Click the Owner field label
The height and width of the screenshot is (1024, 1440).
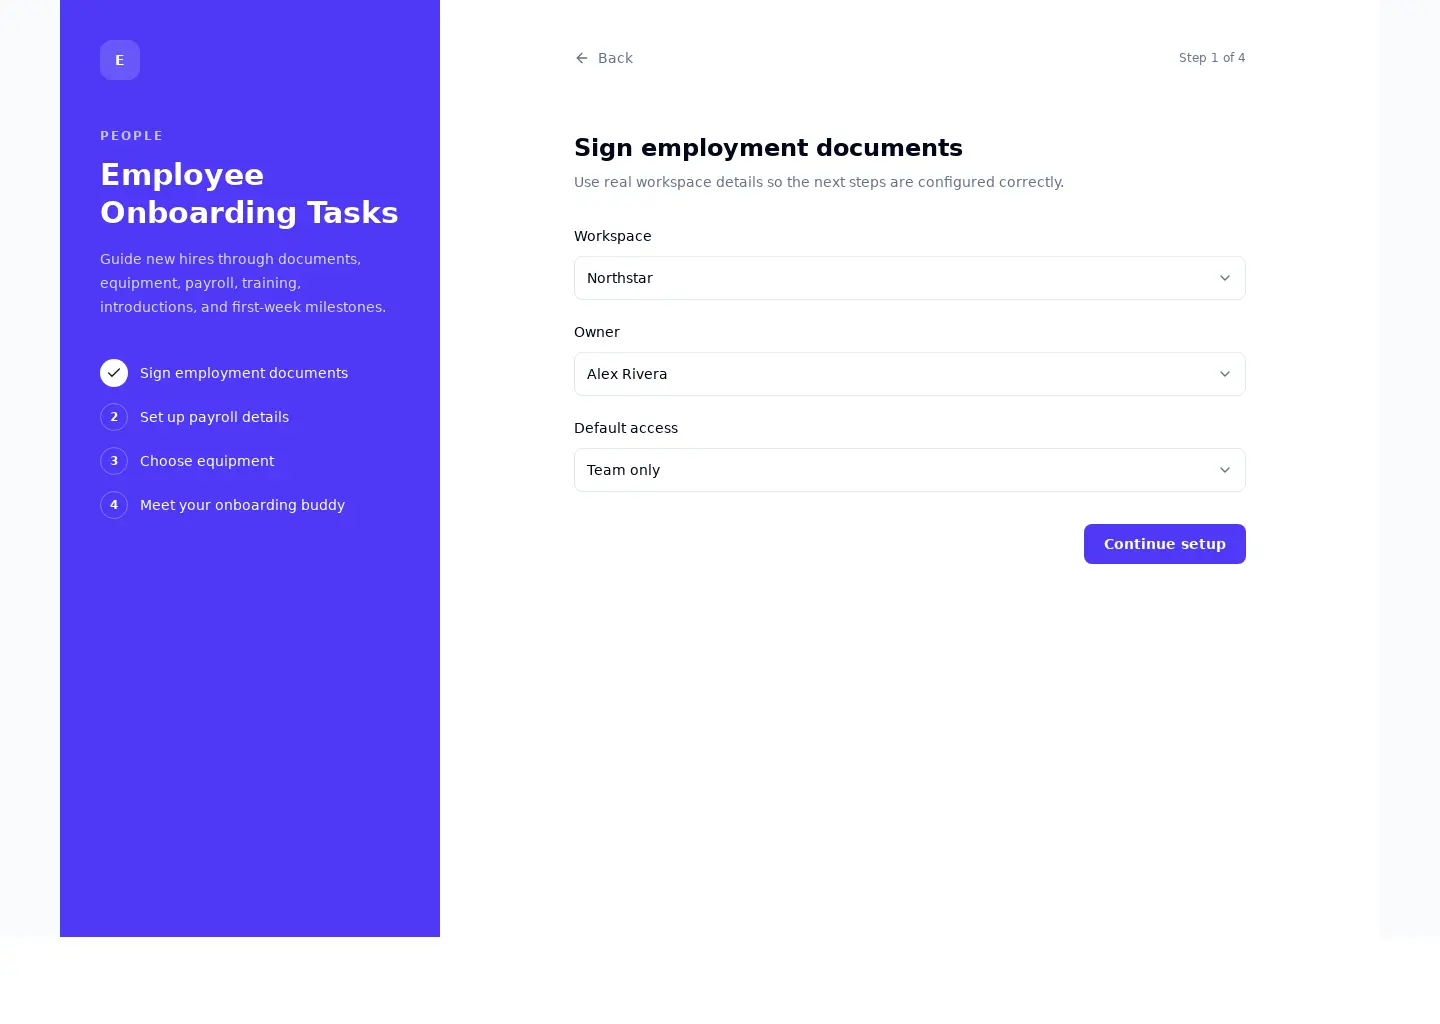(597, 332)
